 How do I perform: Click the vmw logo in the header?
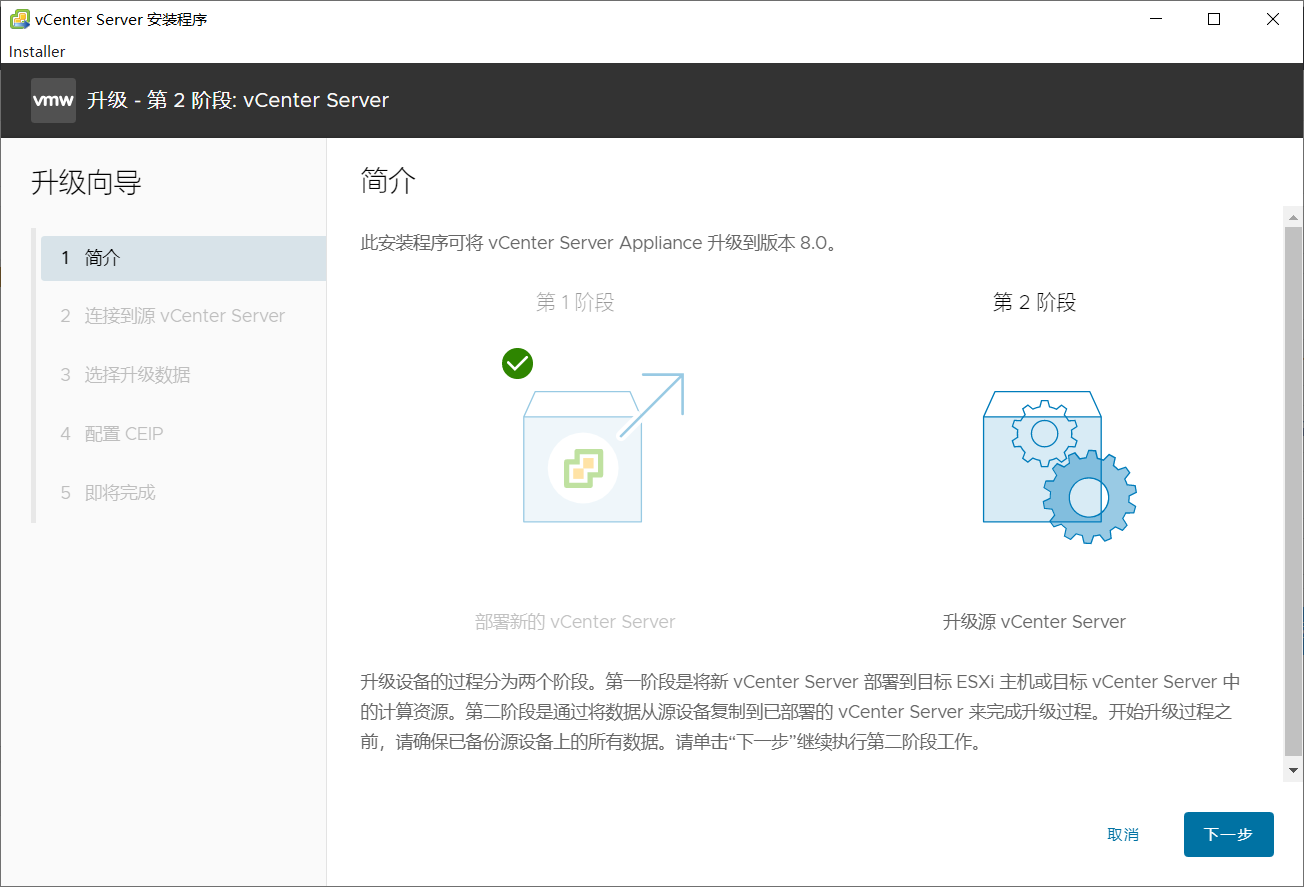52,100
